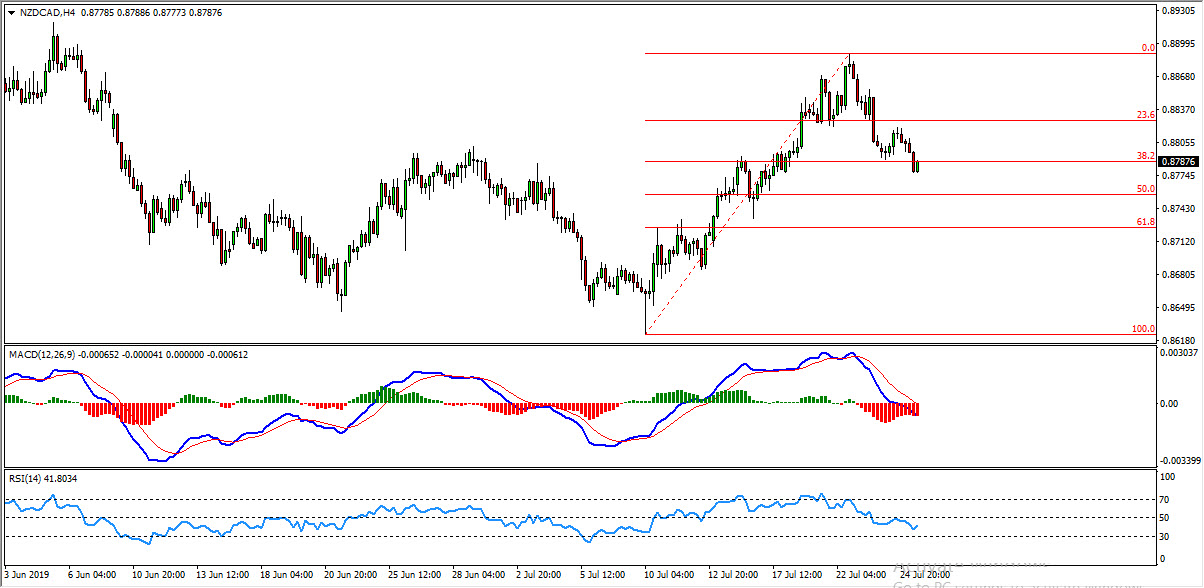1204x588 pixels.
Task: Open the NZDCAD symbol dropdown triangle
Action: 10,14
